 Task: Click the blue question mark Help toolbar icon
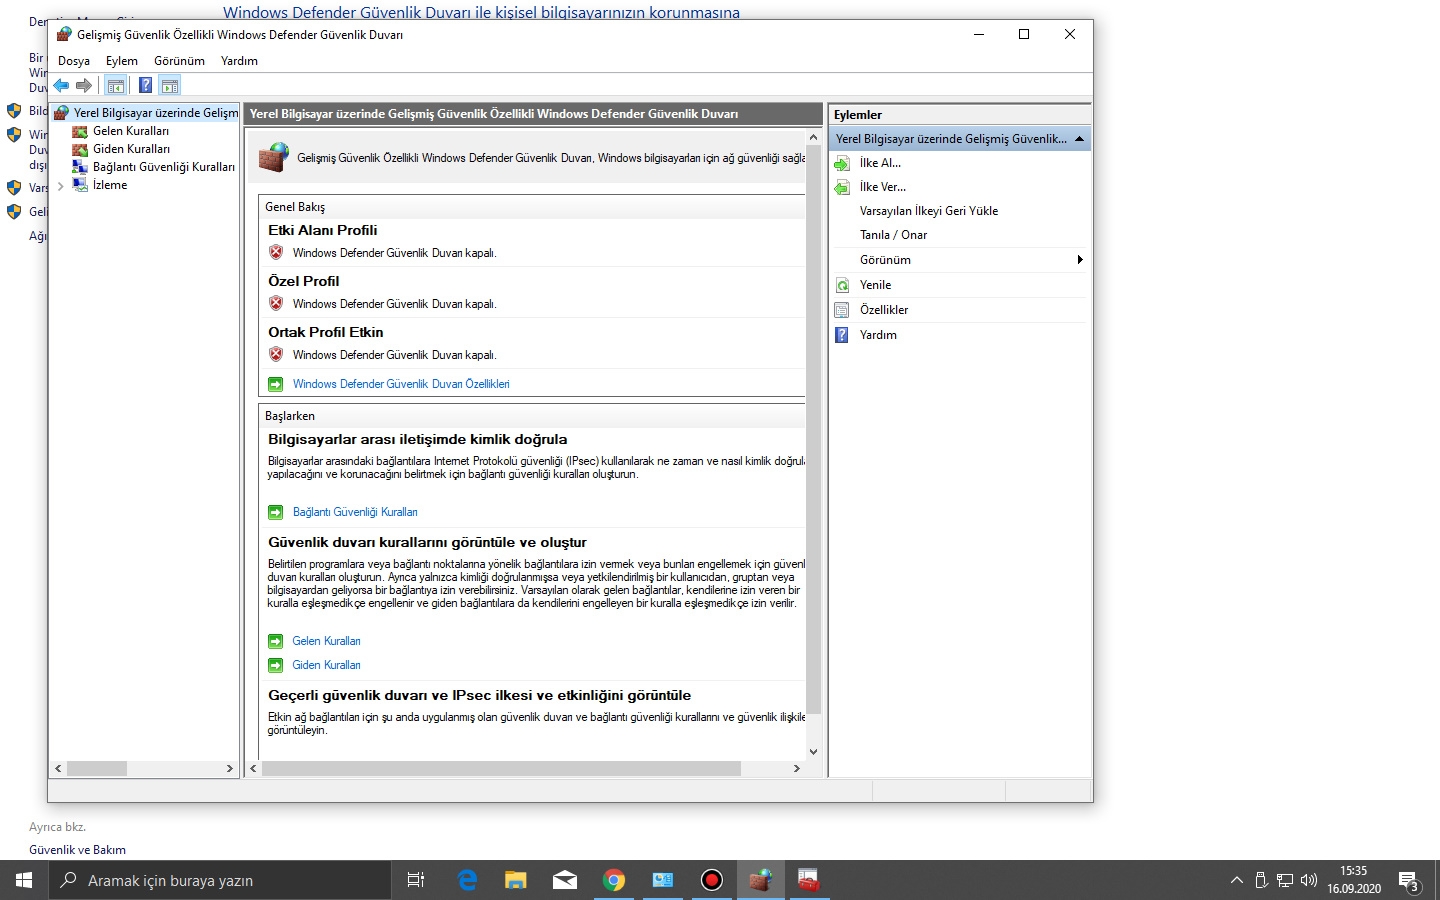click(145, 85)
